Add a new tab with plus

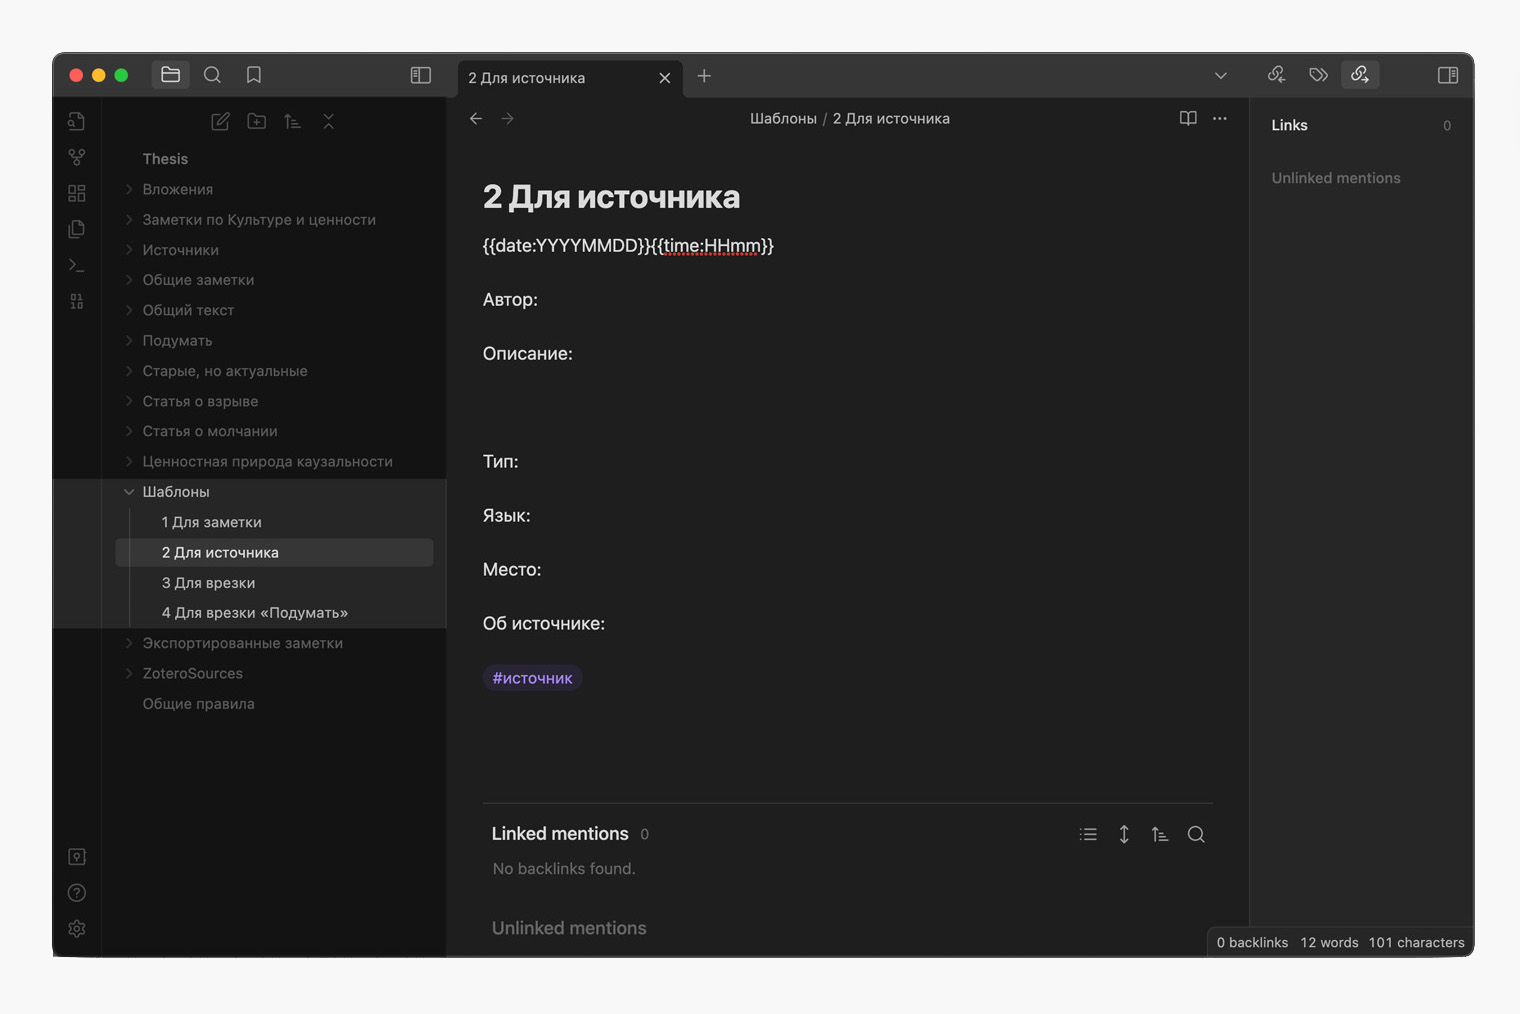[x=704, y=76]
